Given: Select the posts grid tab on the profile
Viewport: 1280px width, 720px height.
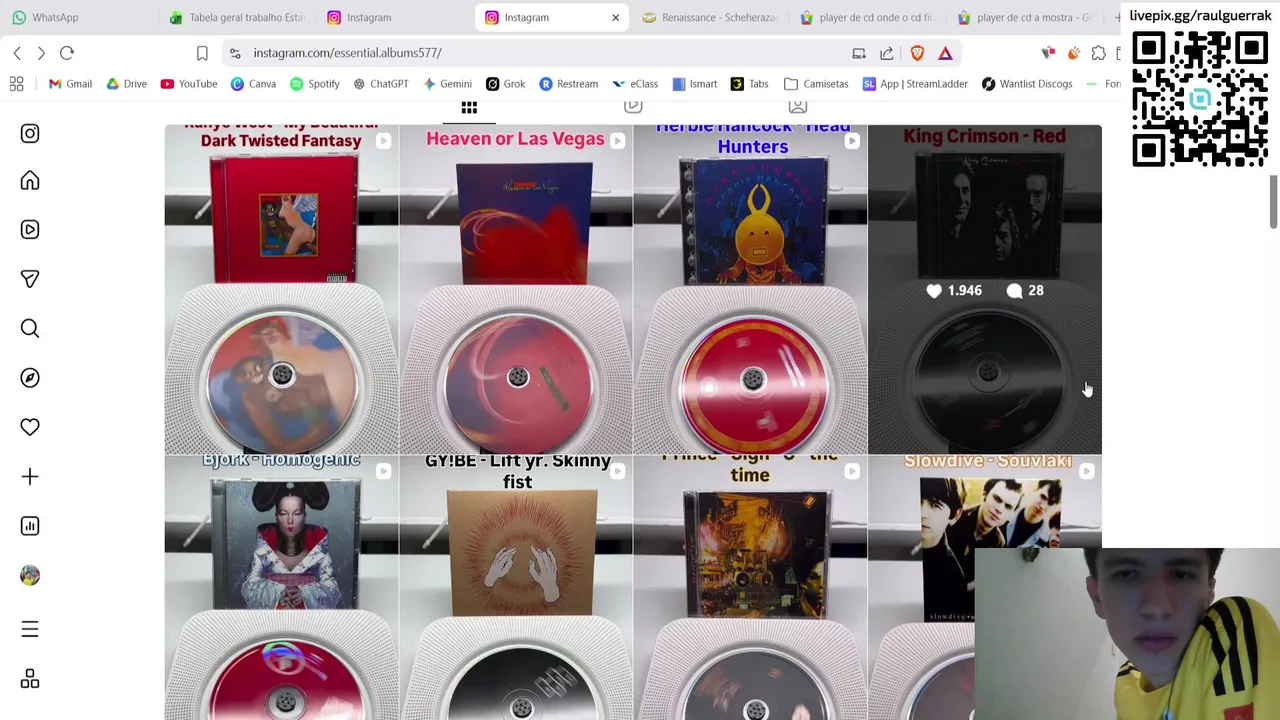Looking at the screenshot, I should click(469, 108).
